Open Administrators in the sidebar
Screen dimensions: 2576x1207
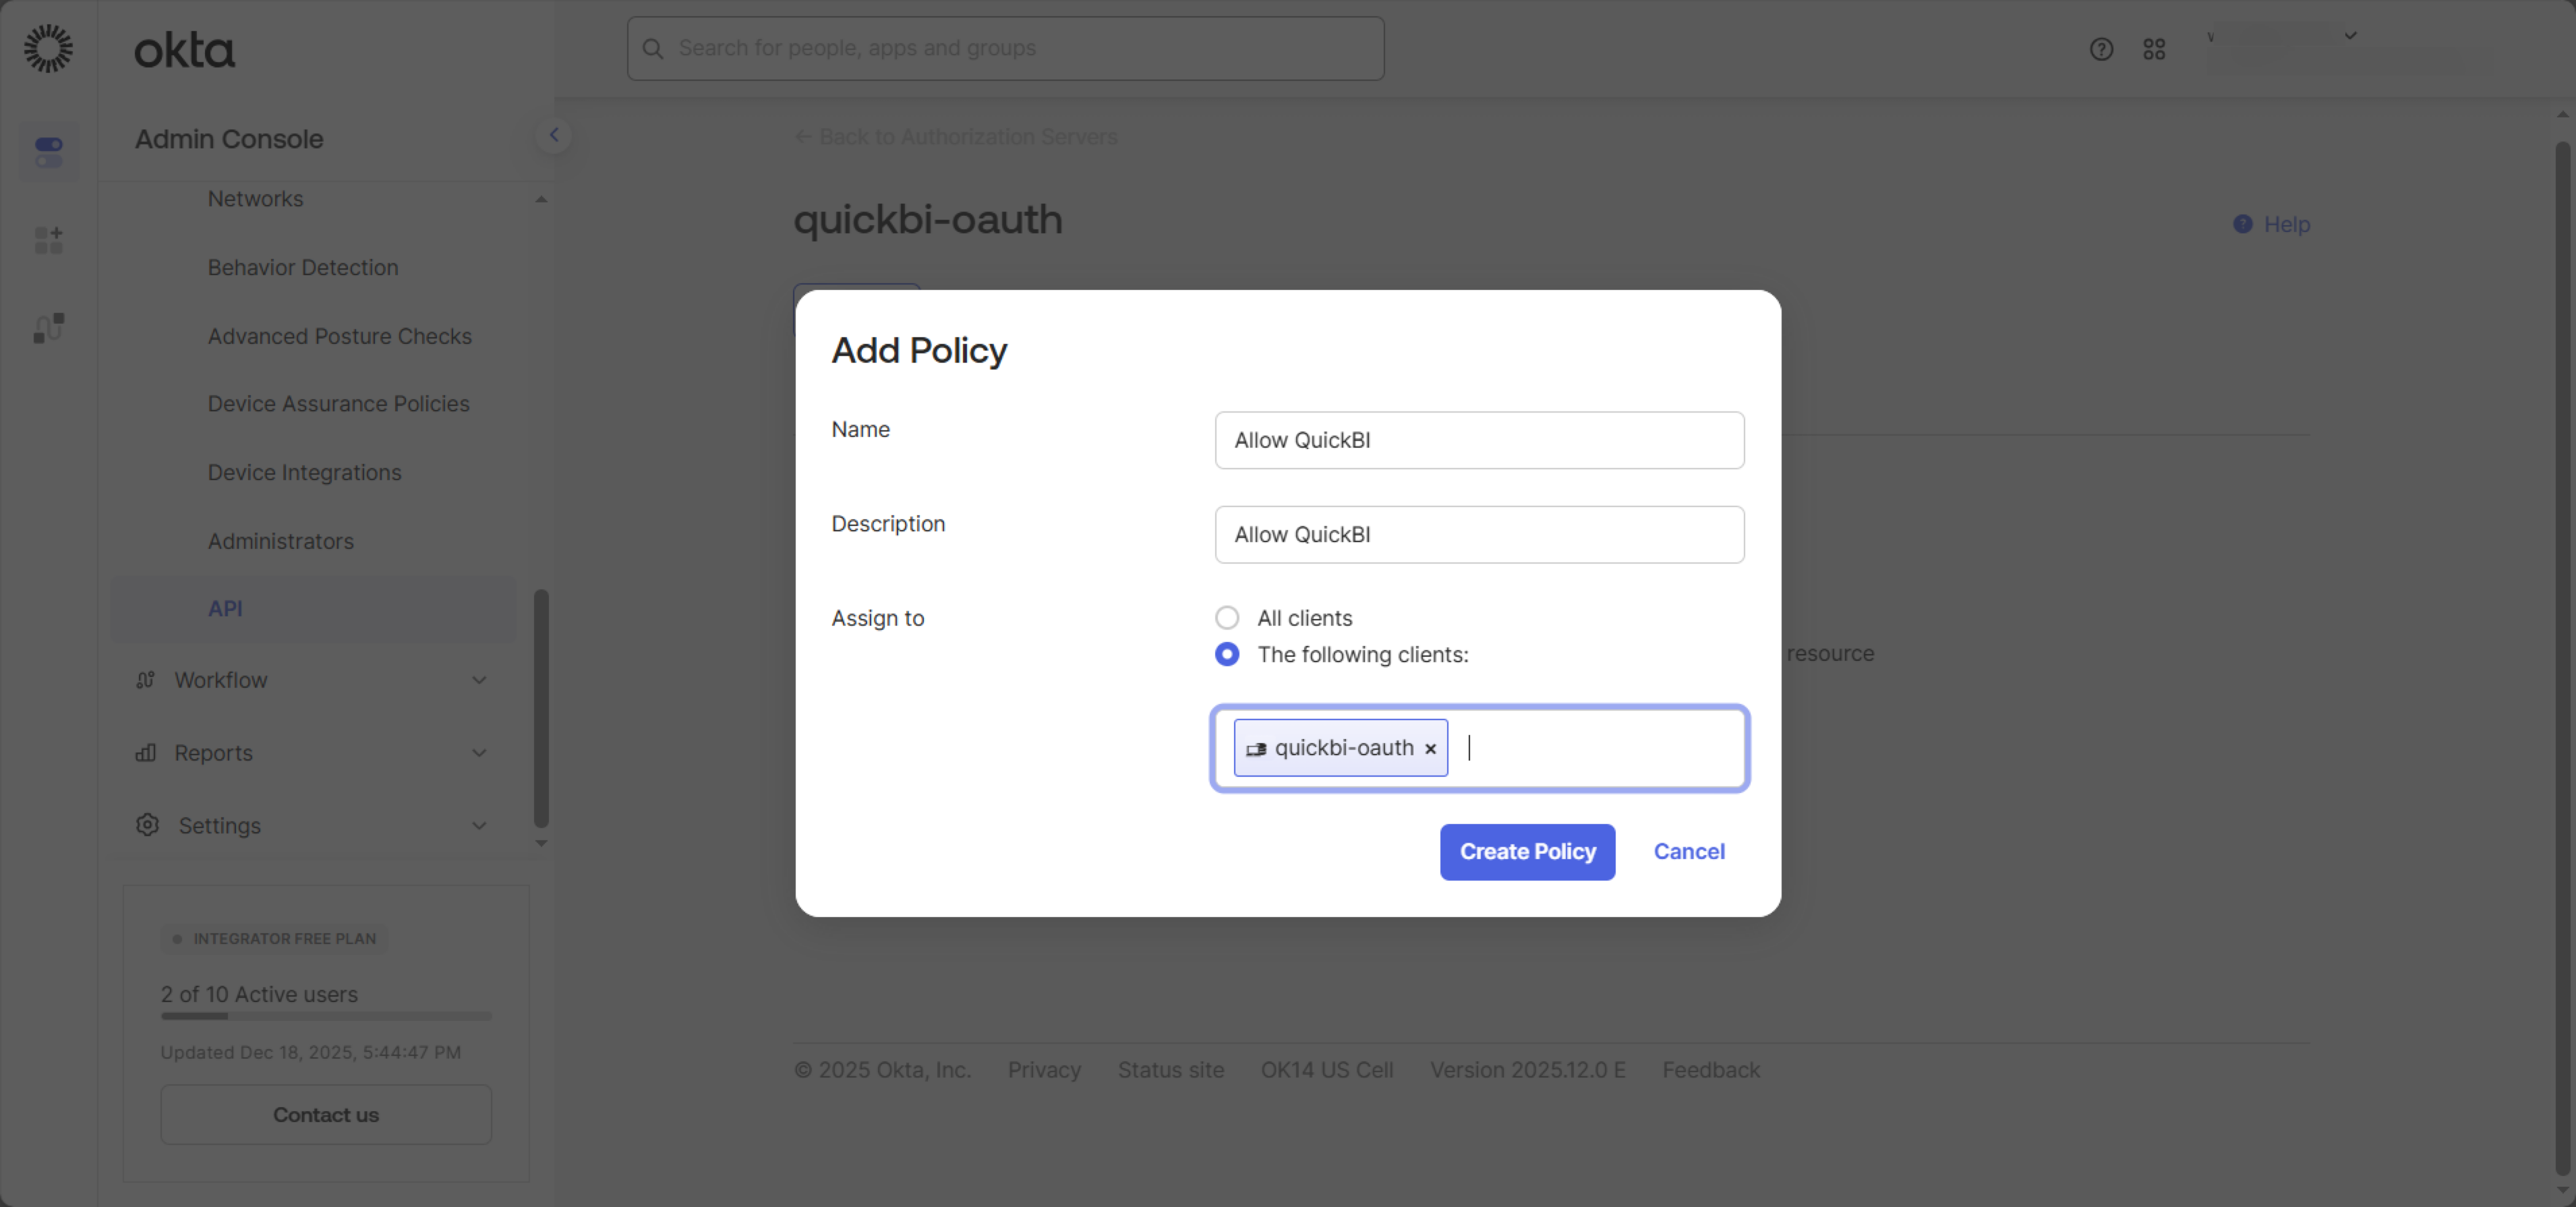[281, 541]
